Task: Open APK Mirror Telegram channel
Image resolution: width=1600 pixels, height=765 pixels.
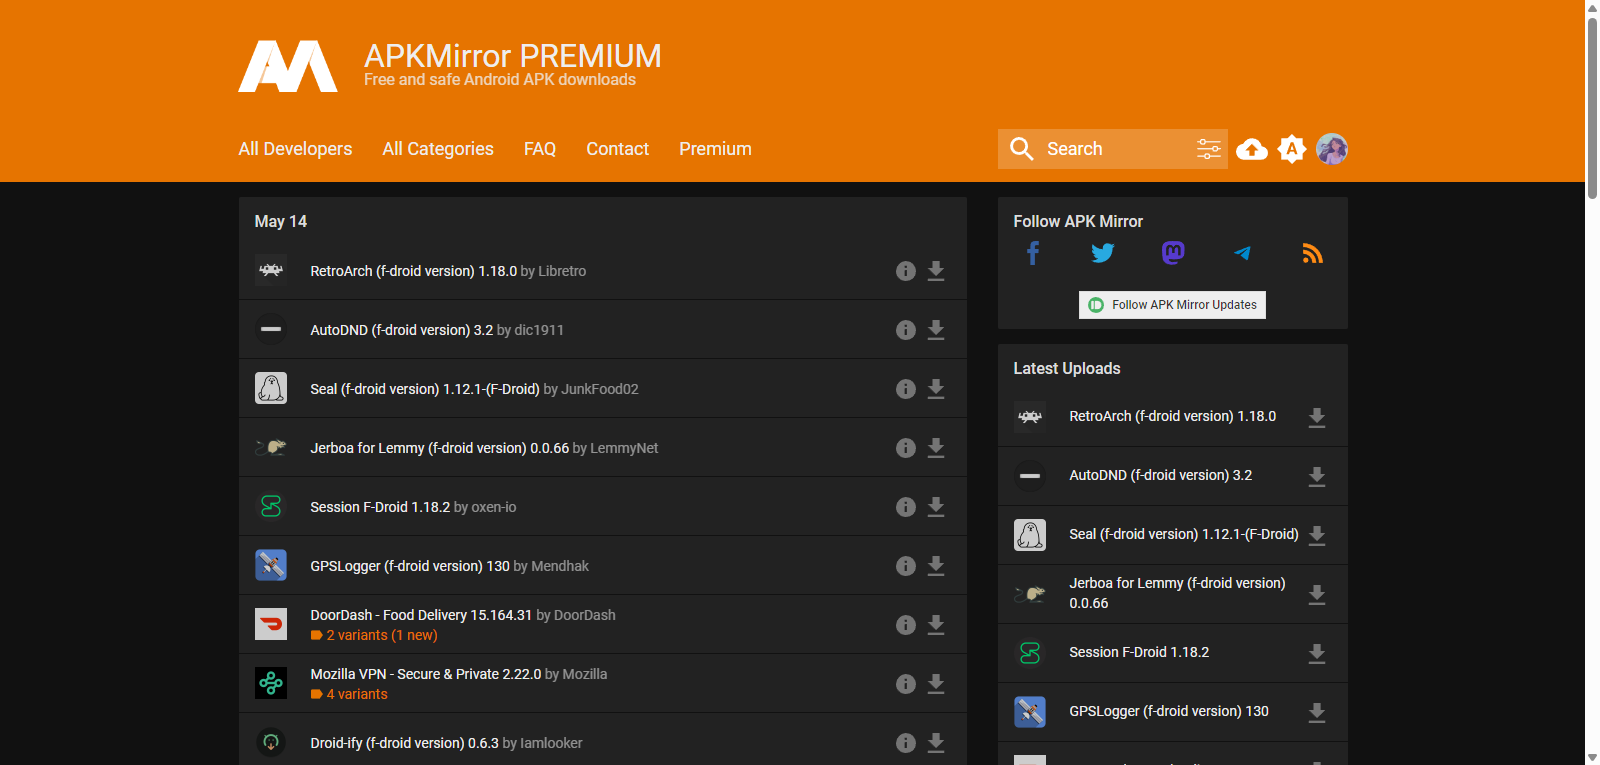Action: pos(1242,254)
